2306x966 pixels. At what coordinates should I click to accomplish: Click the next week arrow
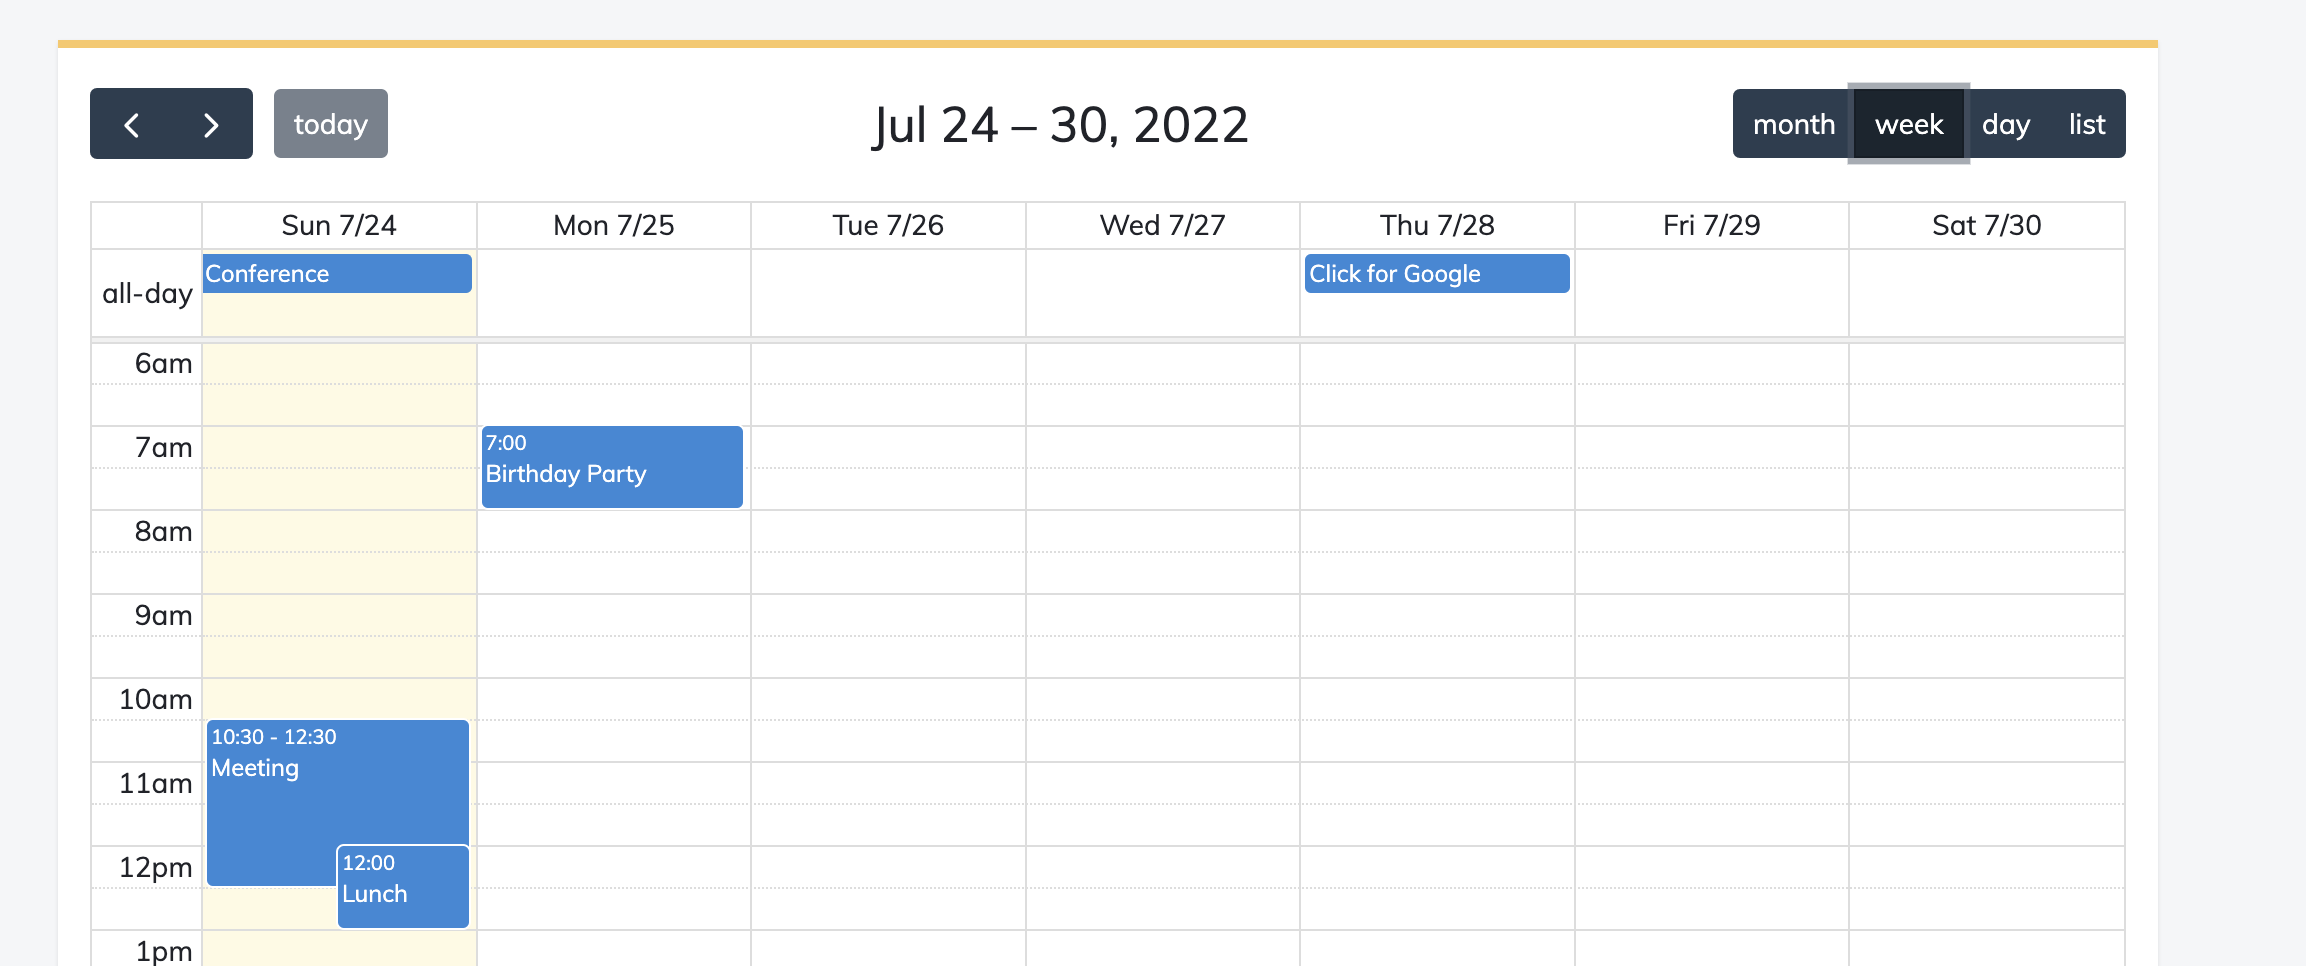coord(210,123)
